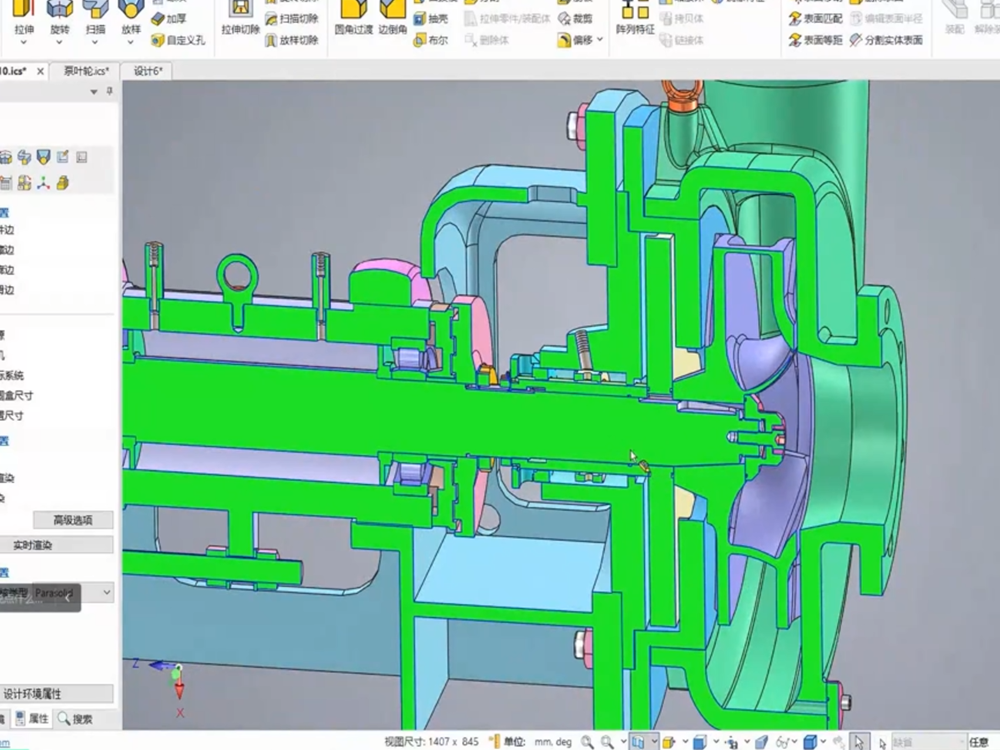
Task: Open the 搜索 search panel tab
Action: [x=76, y=718]
